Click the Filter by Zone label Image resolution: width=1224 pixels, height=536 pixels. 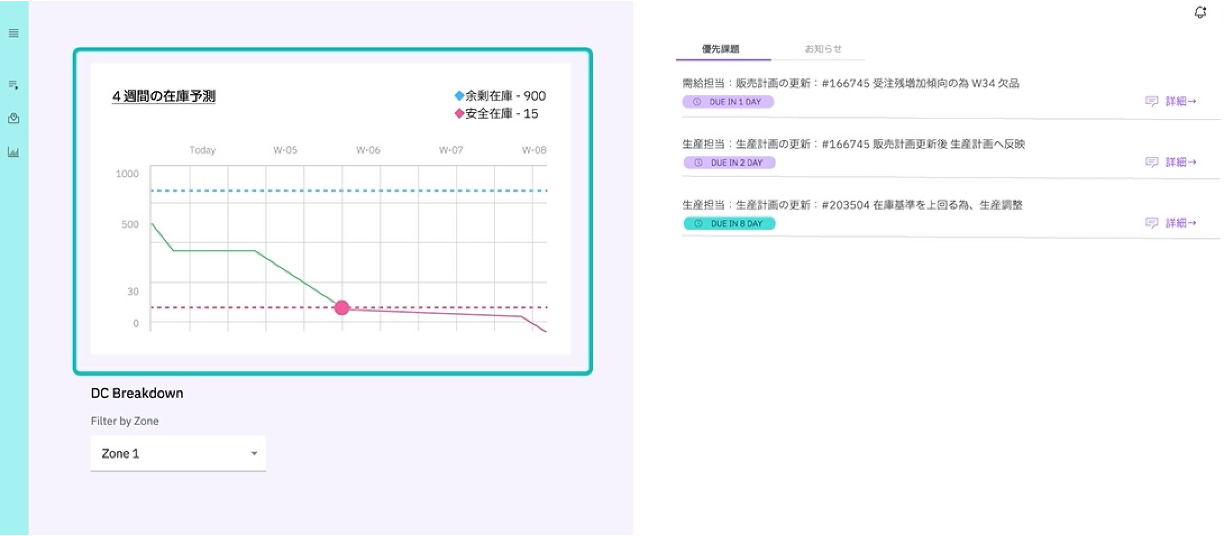tap(125, 421)
